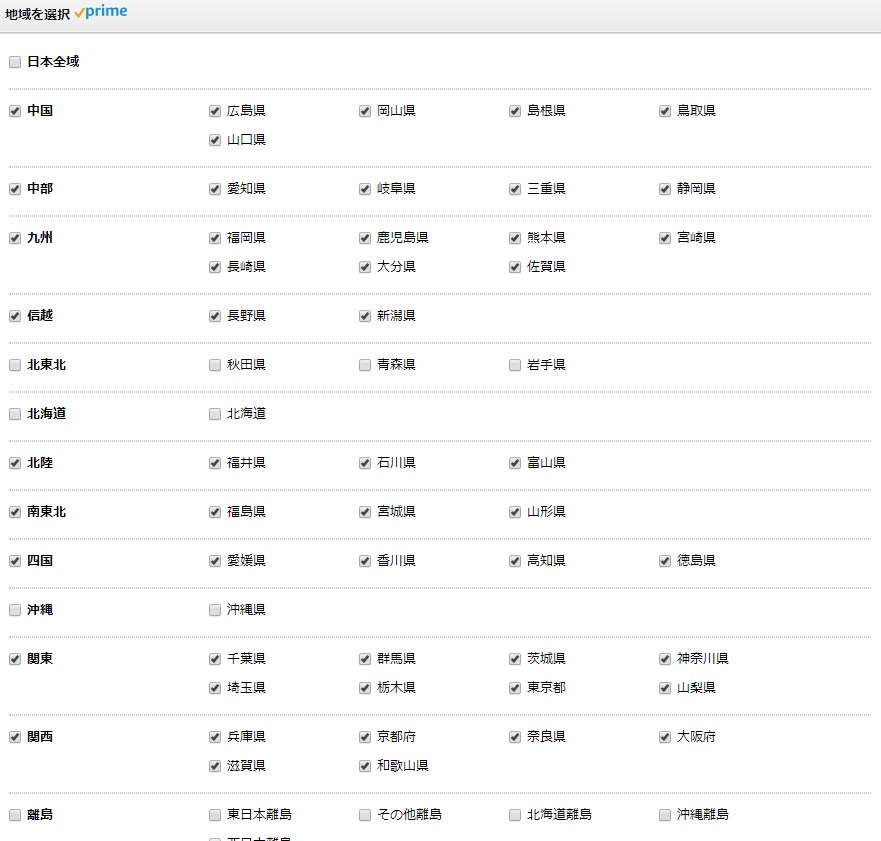Uncheck the 静岡県 checkbox
881x841 pixels.
point(665,189)
